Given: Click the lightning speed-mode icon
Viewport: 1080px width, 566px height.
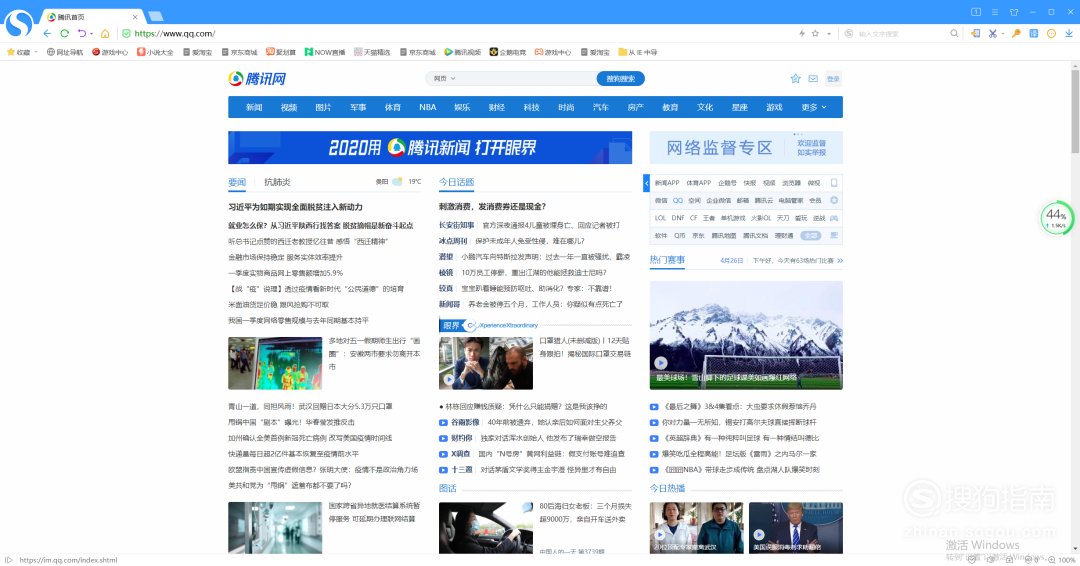Looking at the screenshot, I should pos(802,33).
